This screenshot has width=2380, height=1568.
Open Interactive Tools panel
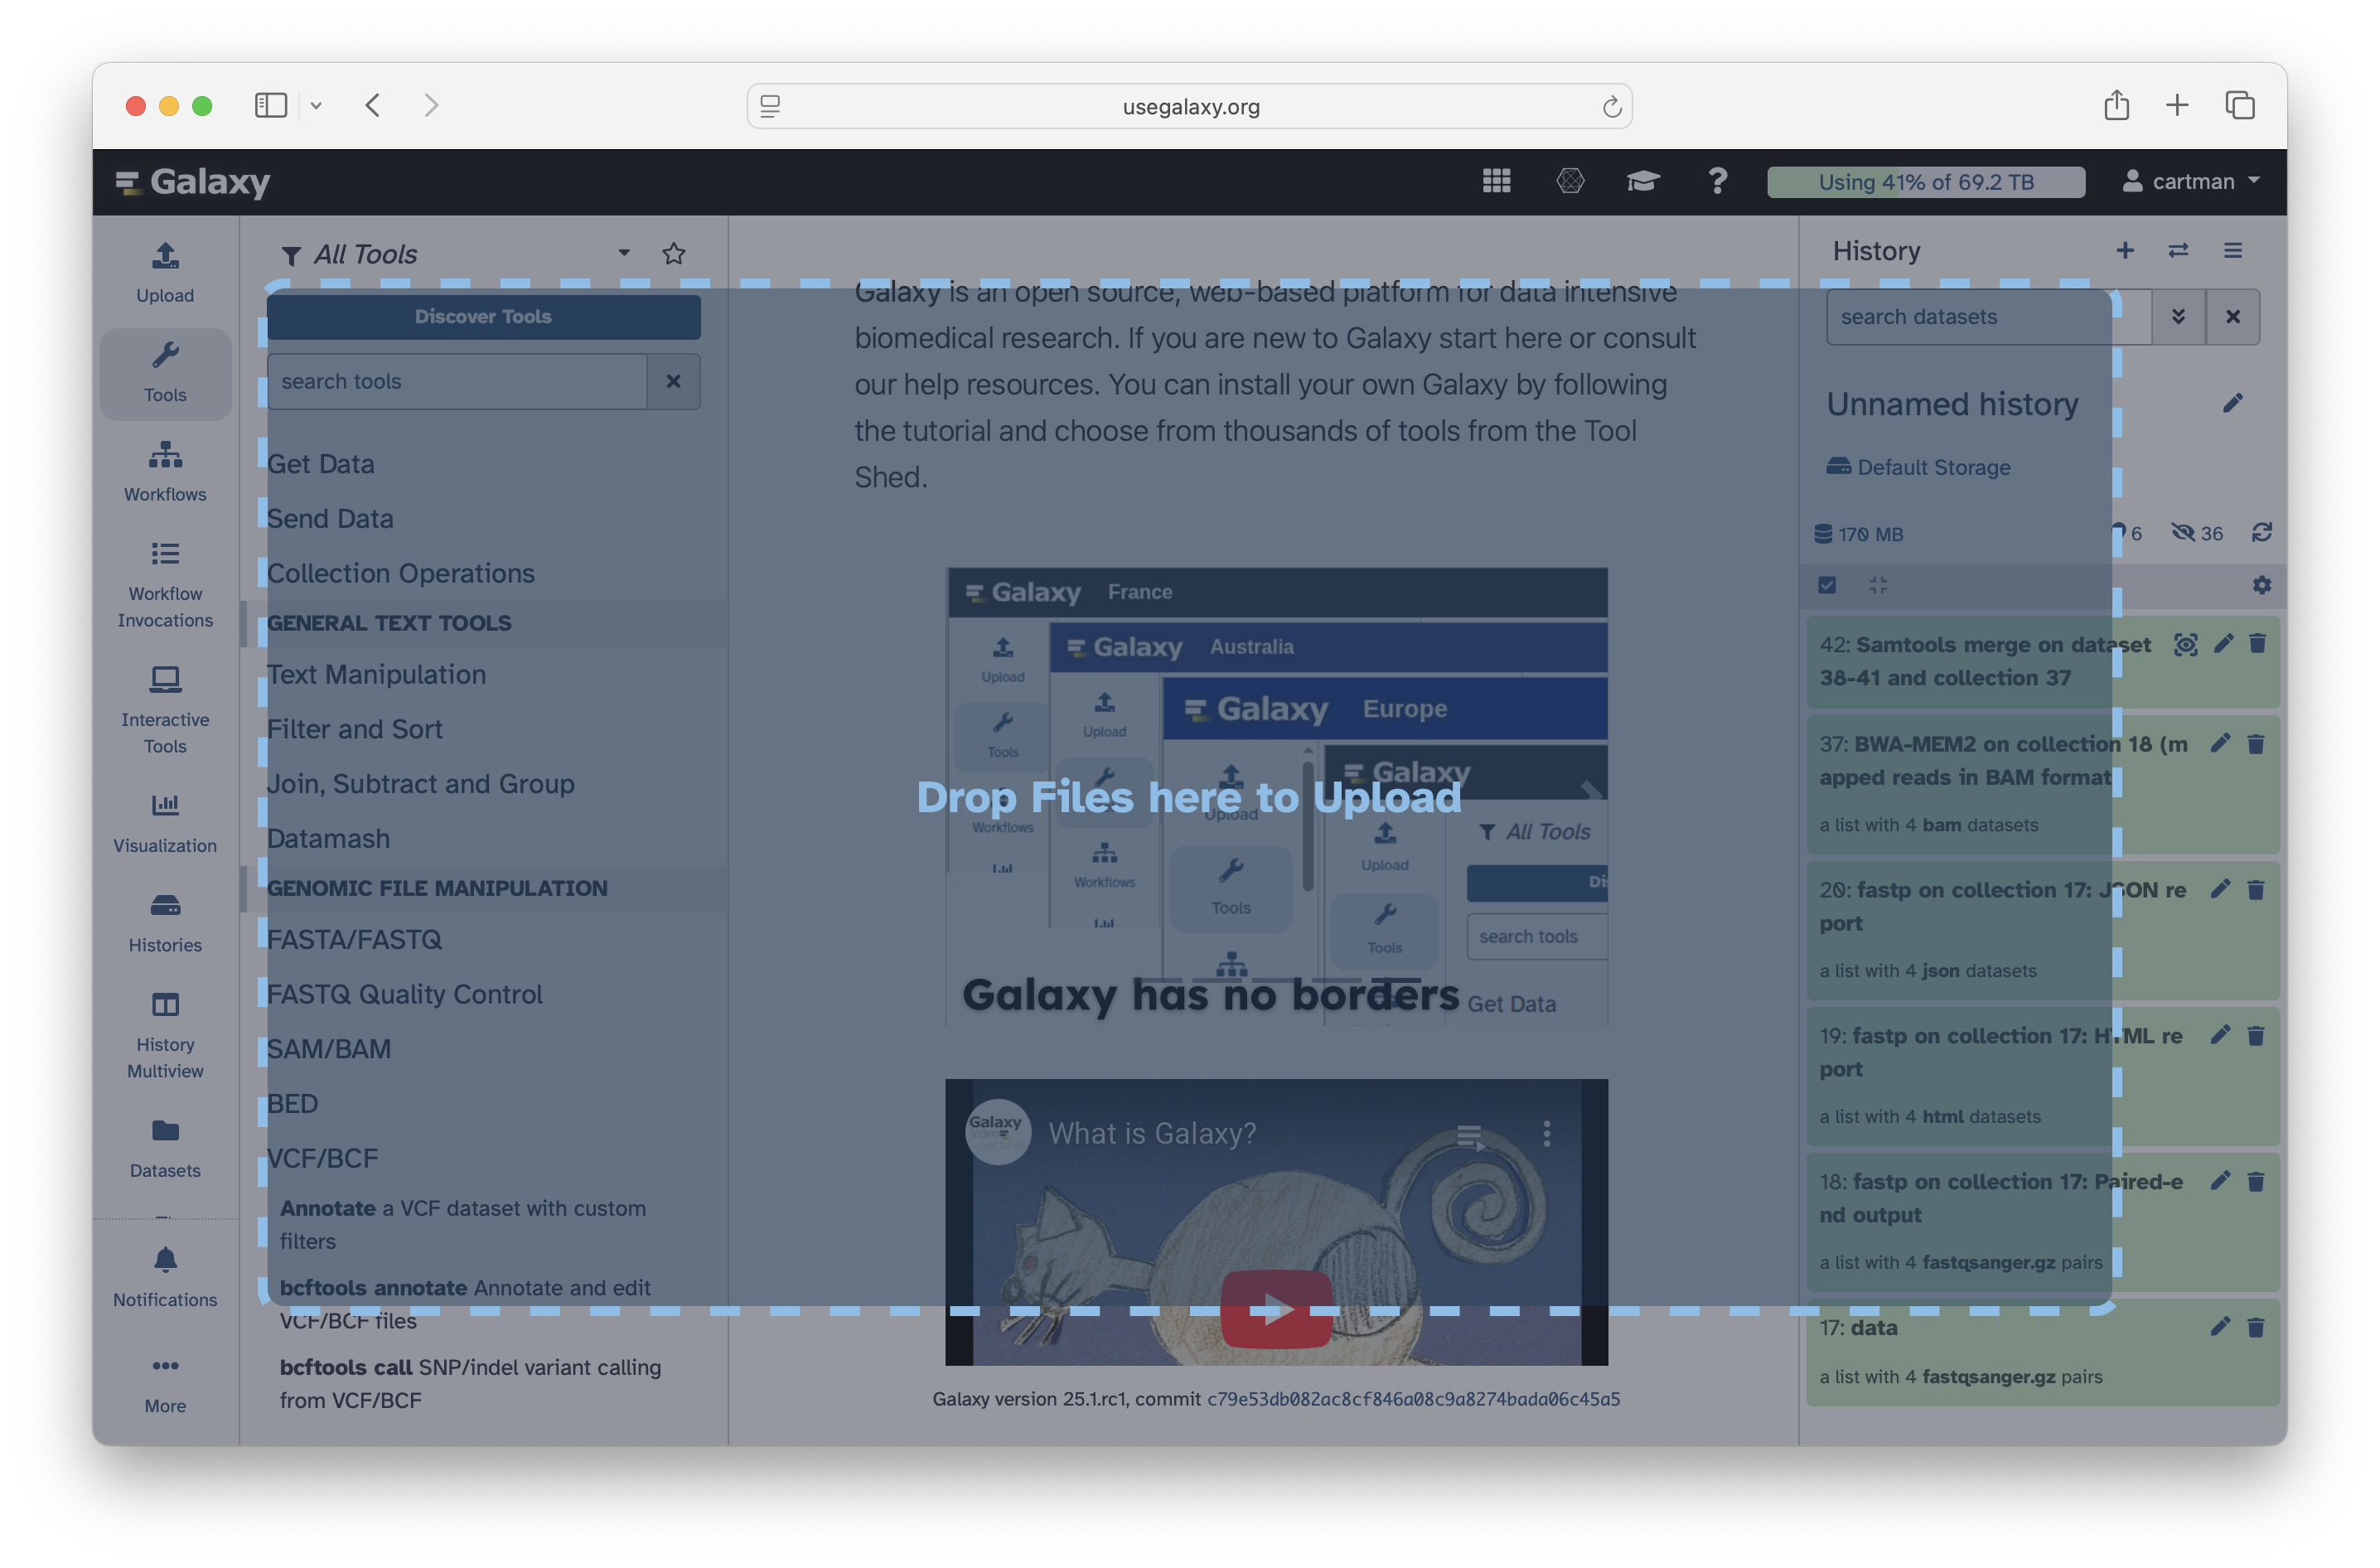point(165,710)
